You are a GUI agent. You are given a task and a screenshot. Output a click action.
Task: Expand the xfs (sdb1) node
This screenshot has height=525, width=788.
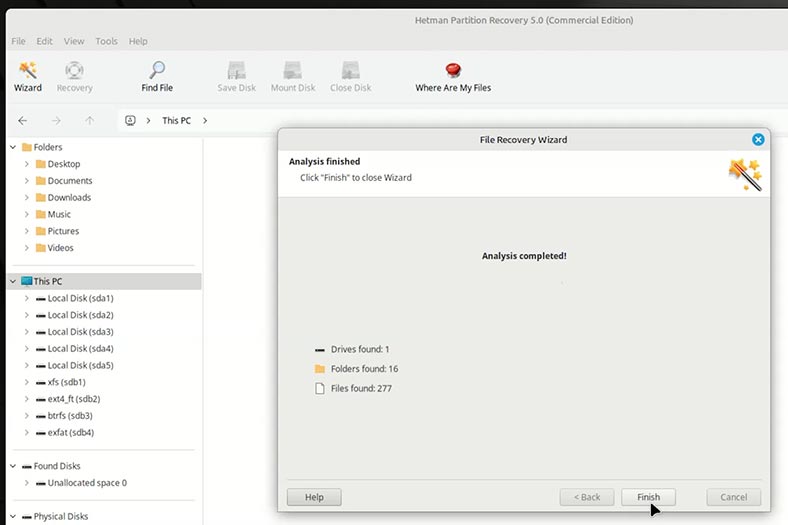27,382
